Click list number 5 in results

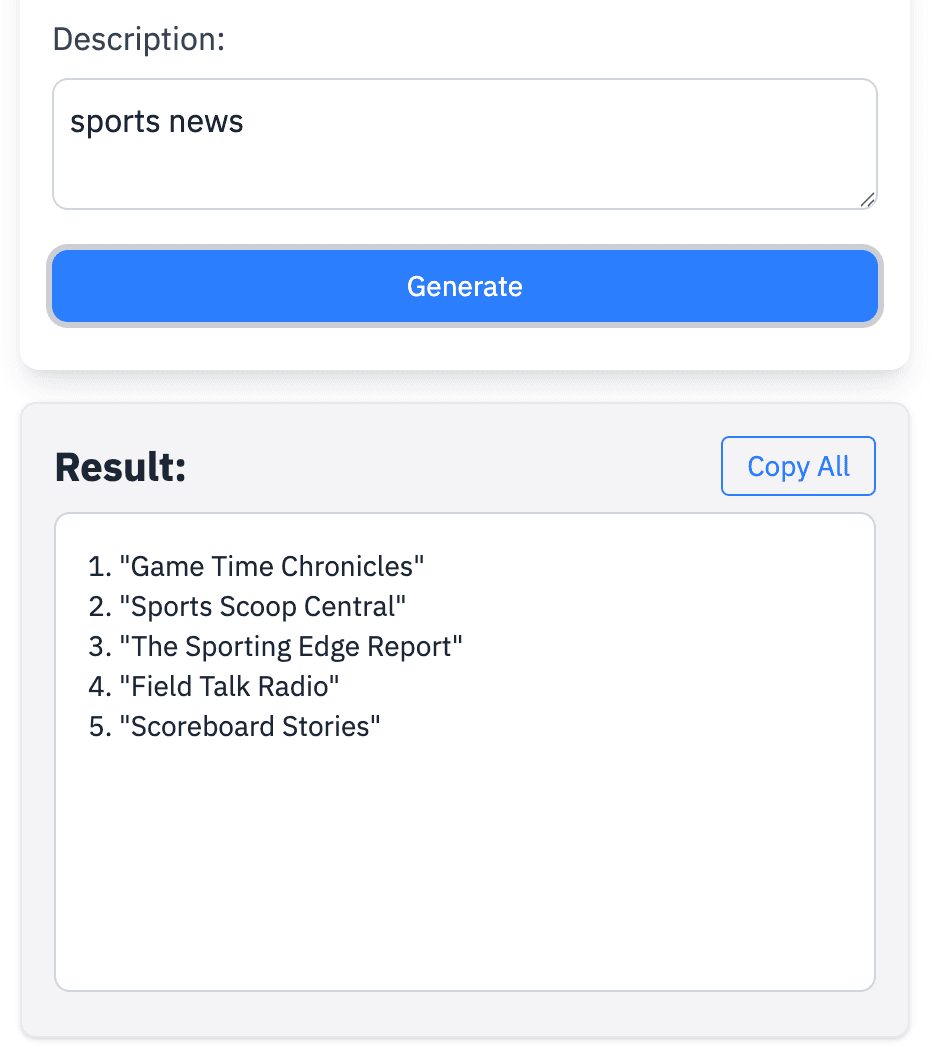[100, 727]
